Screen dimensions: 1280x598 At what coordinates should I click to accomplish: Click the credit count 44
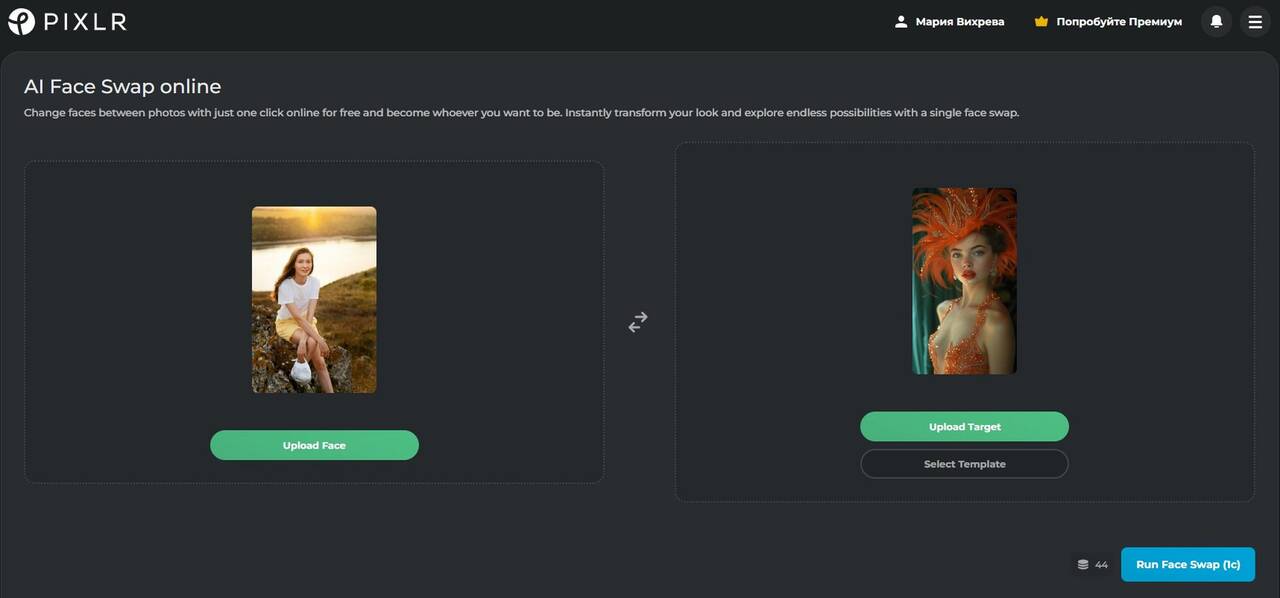(x=1101, y=565)
